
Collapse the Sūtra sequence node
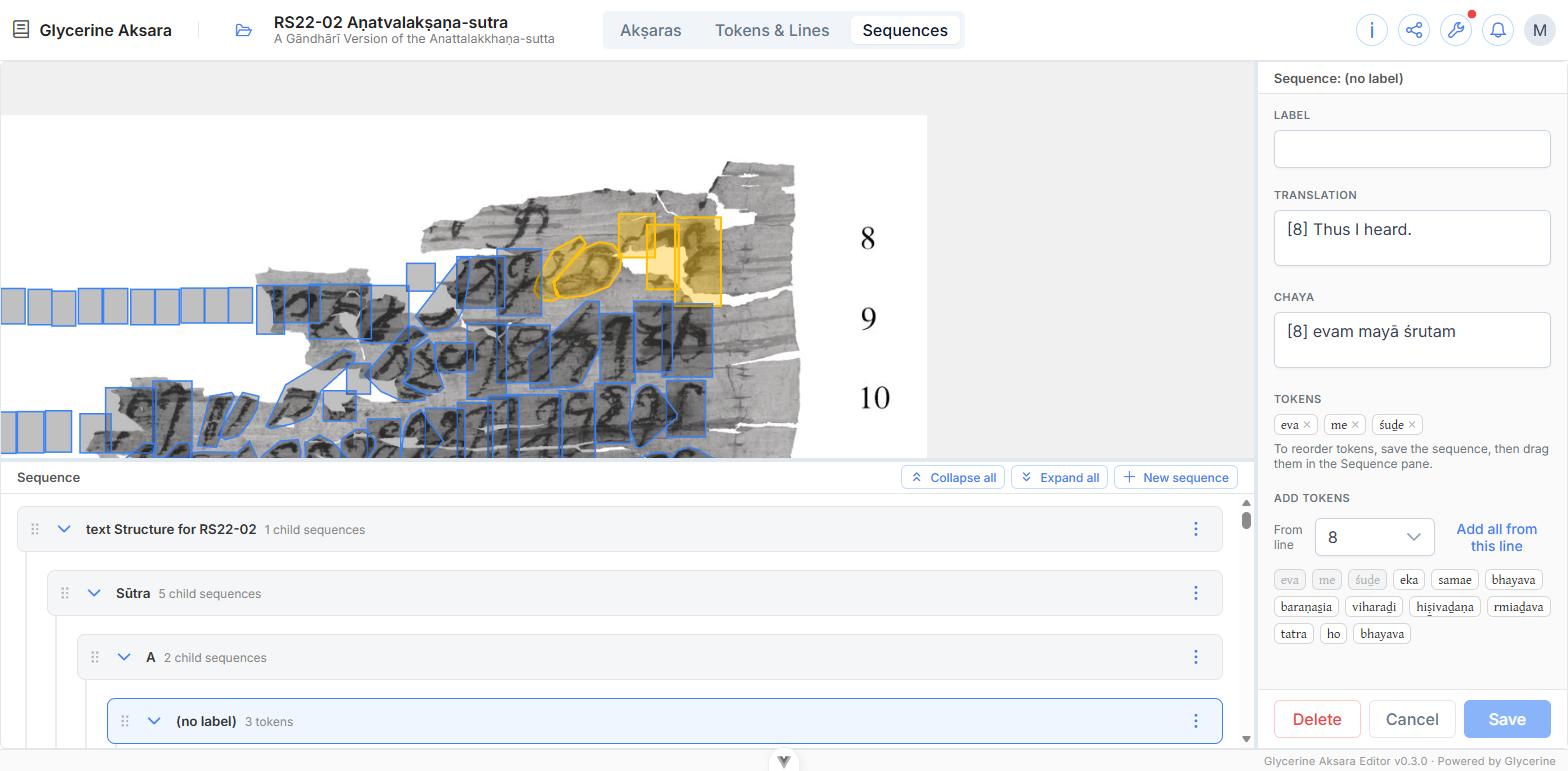(94, 593)
